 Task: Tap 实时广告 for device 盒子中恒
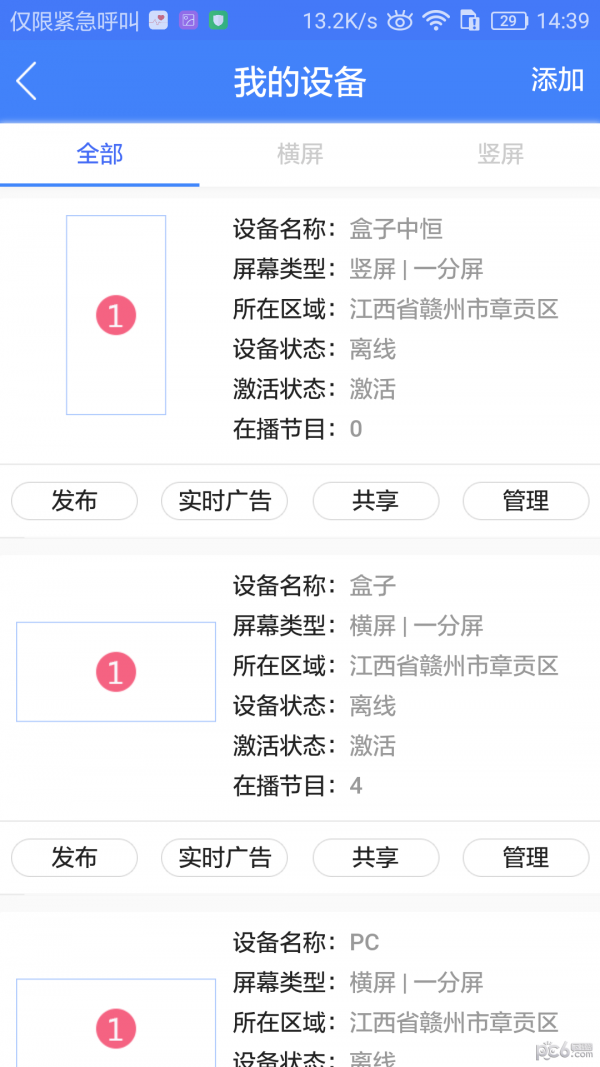[224, 501]
